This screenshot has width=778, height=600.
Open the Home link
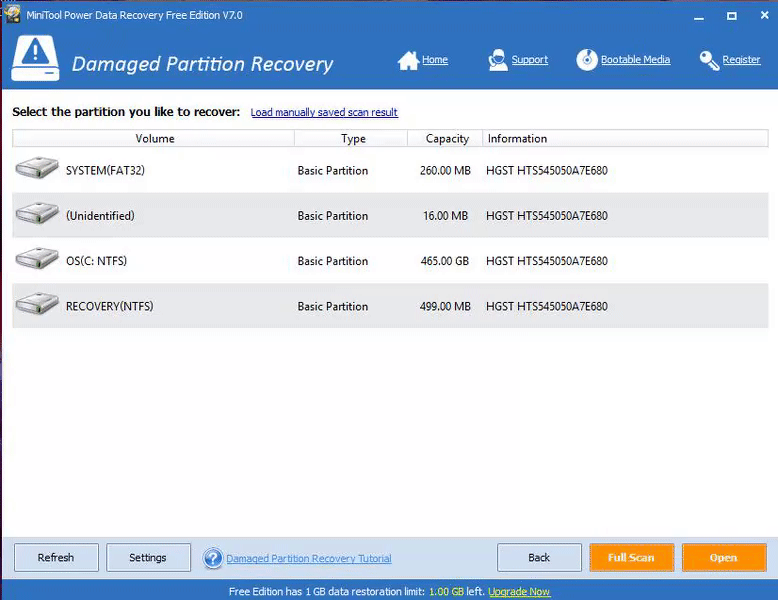click(x=435, y=60)
